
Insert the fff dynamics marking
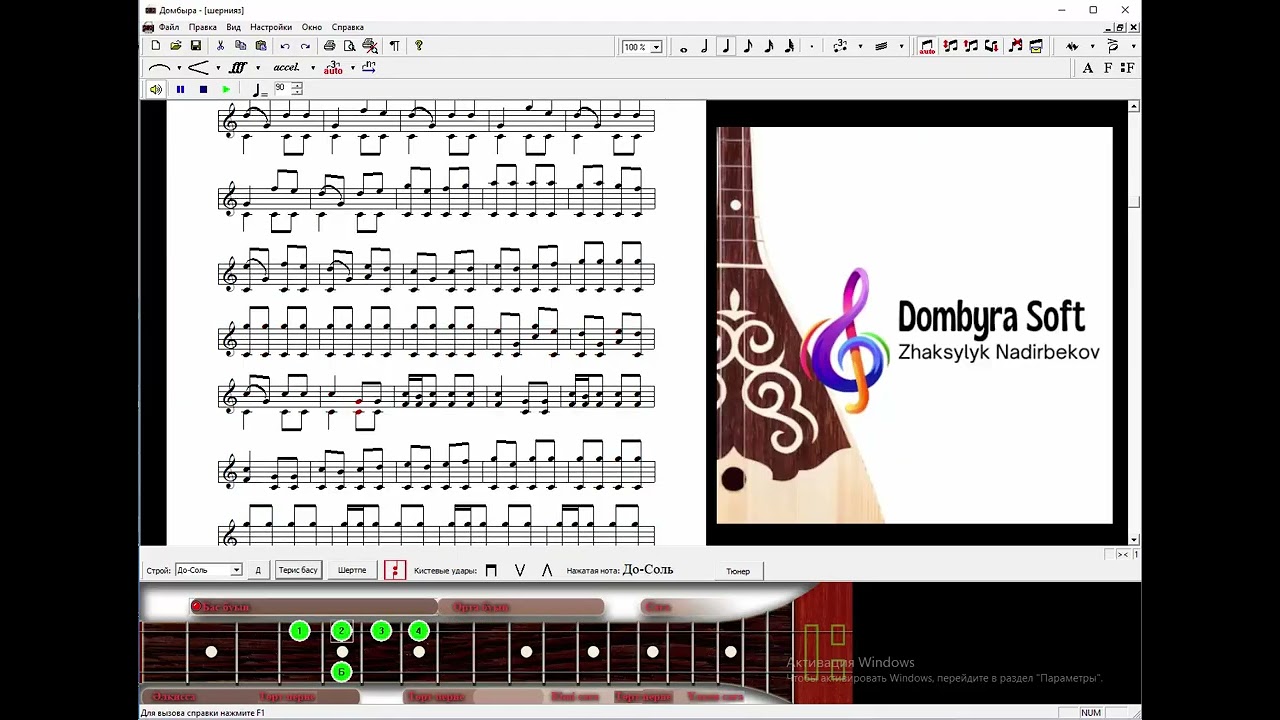[238, 68]
